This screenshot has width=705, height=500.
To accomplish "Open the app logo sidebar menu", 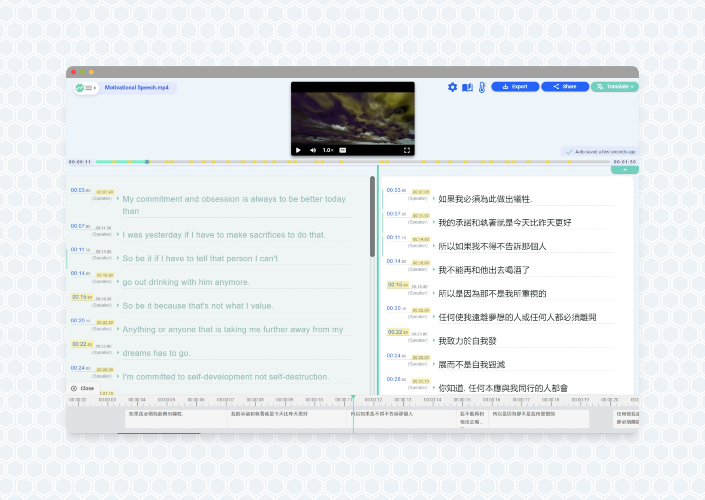I will tap(86, 88).
